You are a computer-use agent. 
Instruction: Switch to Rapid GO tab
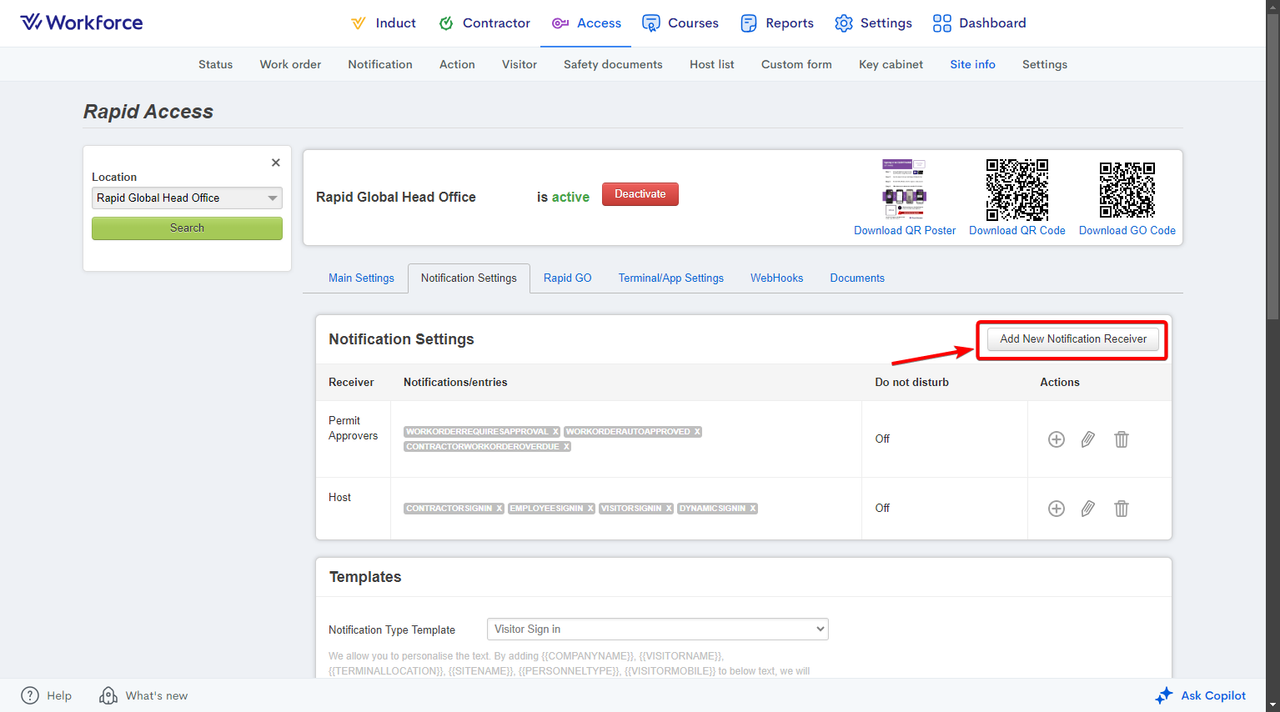click(568, 278)
